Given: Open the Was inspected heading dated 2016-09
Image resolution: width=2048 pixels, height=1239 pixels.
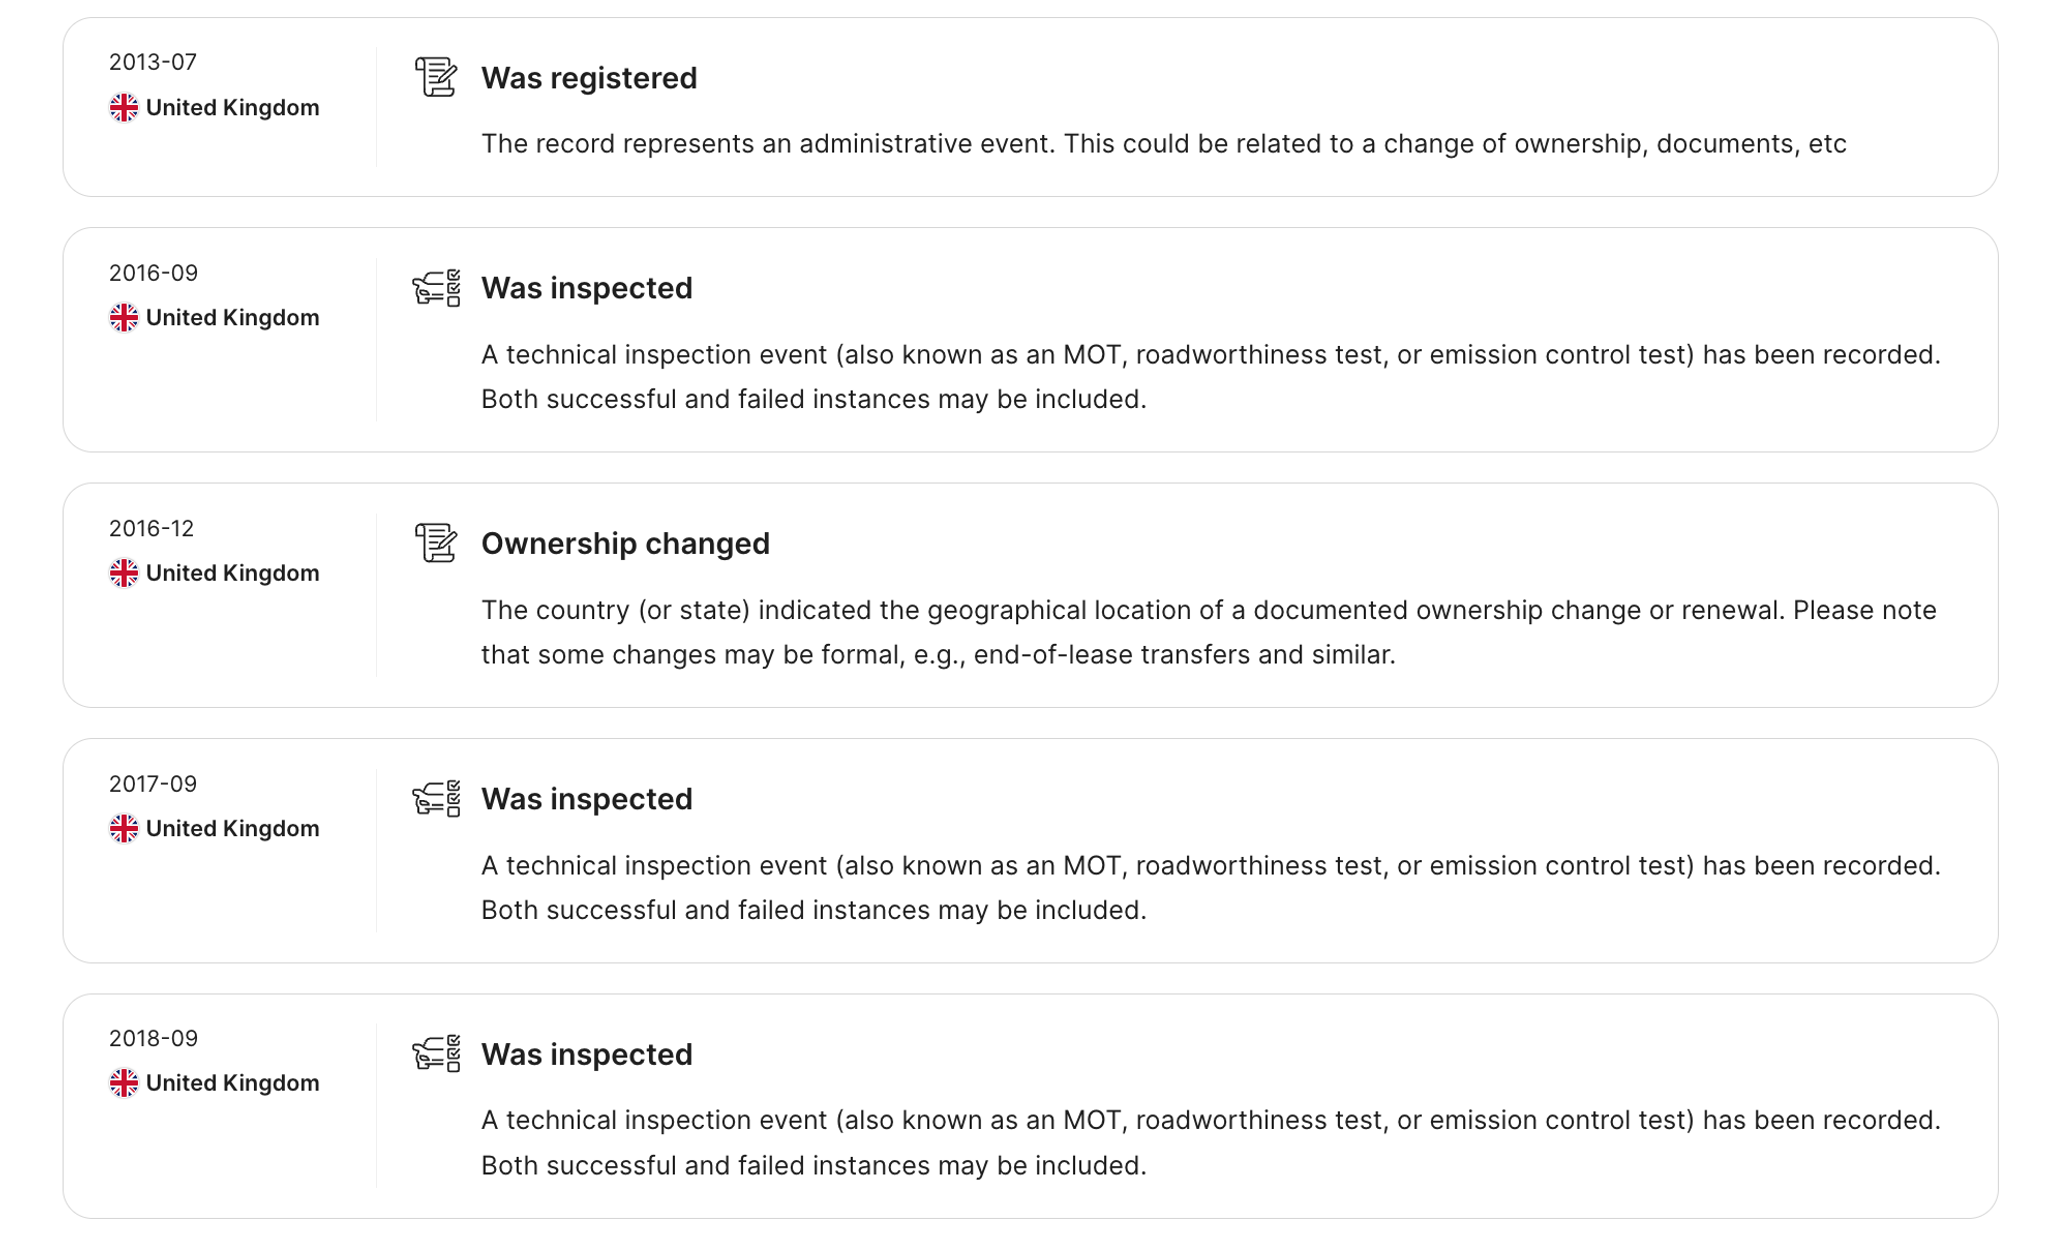Looking at the screenshot, I should point(586,289).
